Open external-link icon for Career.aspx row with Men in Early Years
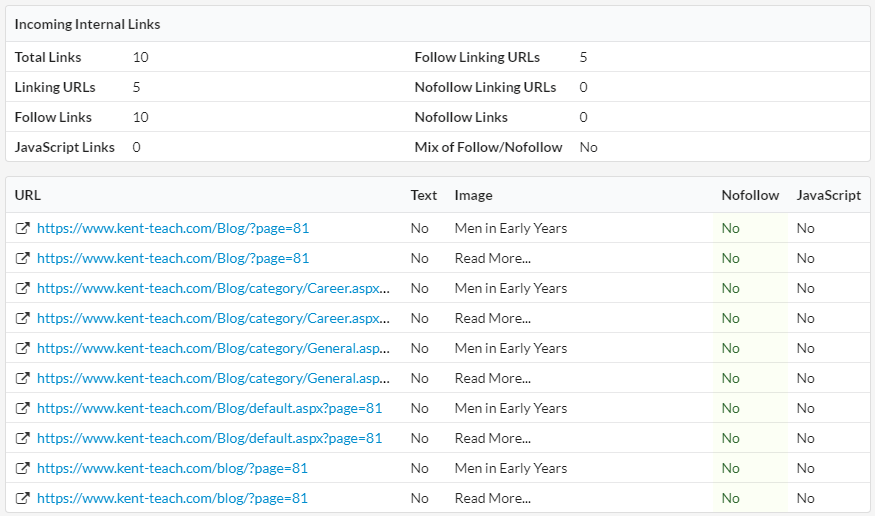Viewport: 875px width, 516px height. coord(22,288)
